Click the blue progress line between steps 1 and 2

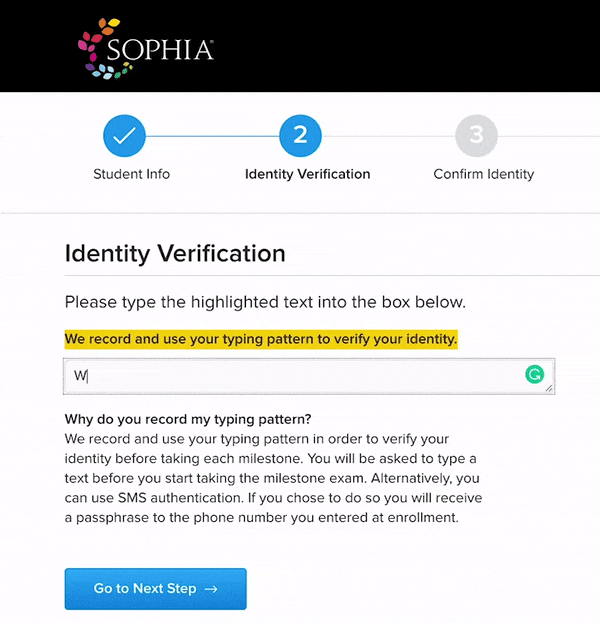213,136
